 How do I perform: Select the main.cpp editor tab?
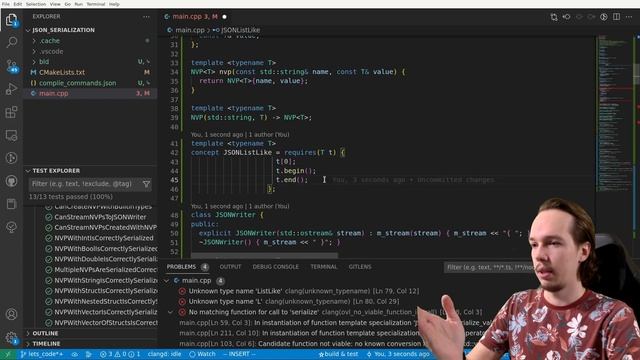[x=195, y=17]
